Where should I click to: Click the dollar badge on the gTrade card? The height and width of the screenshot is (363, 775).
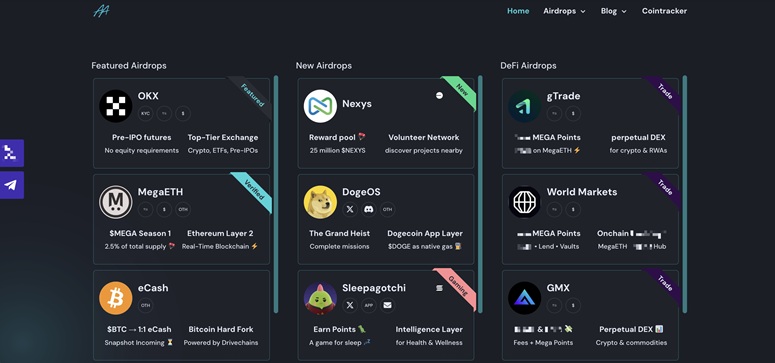(x=573, y=113)
